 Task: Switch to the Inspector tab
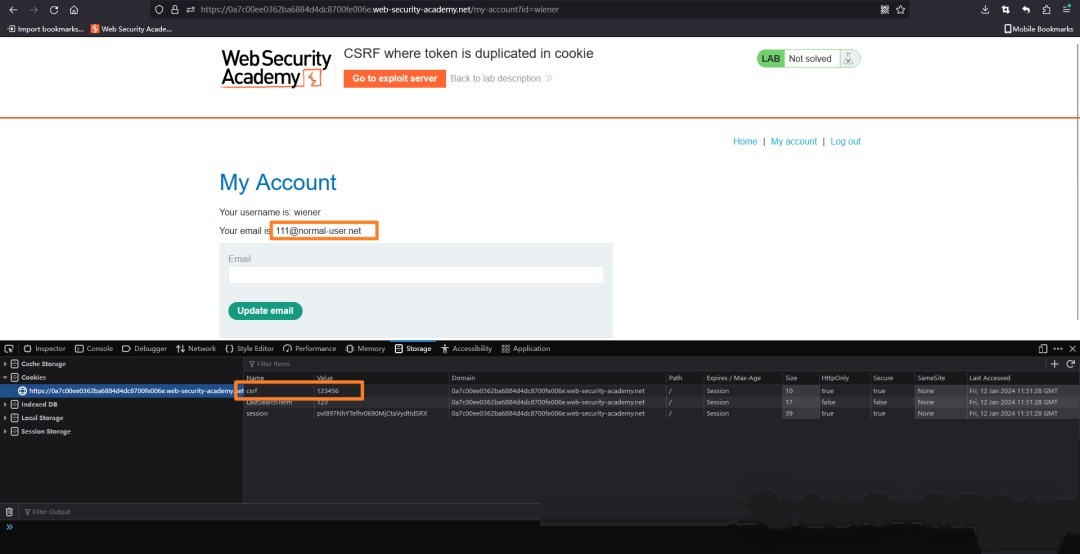coord(45,349)
